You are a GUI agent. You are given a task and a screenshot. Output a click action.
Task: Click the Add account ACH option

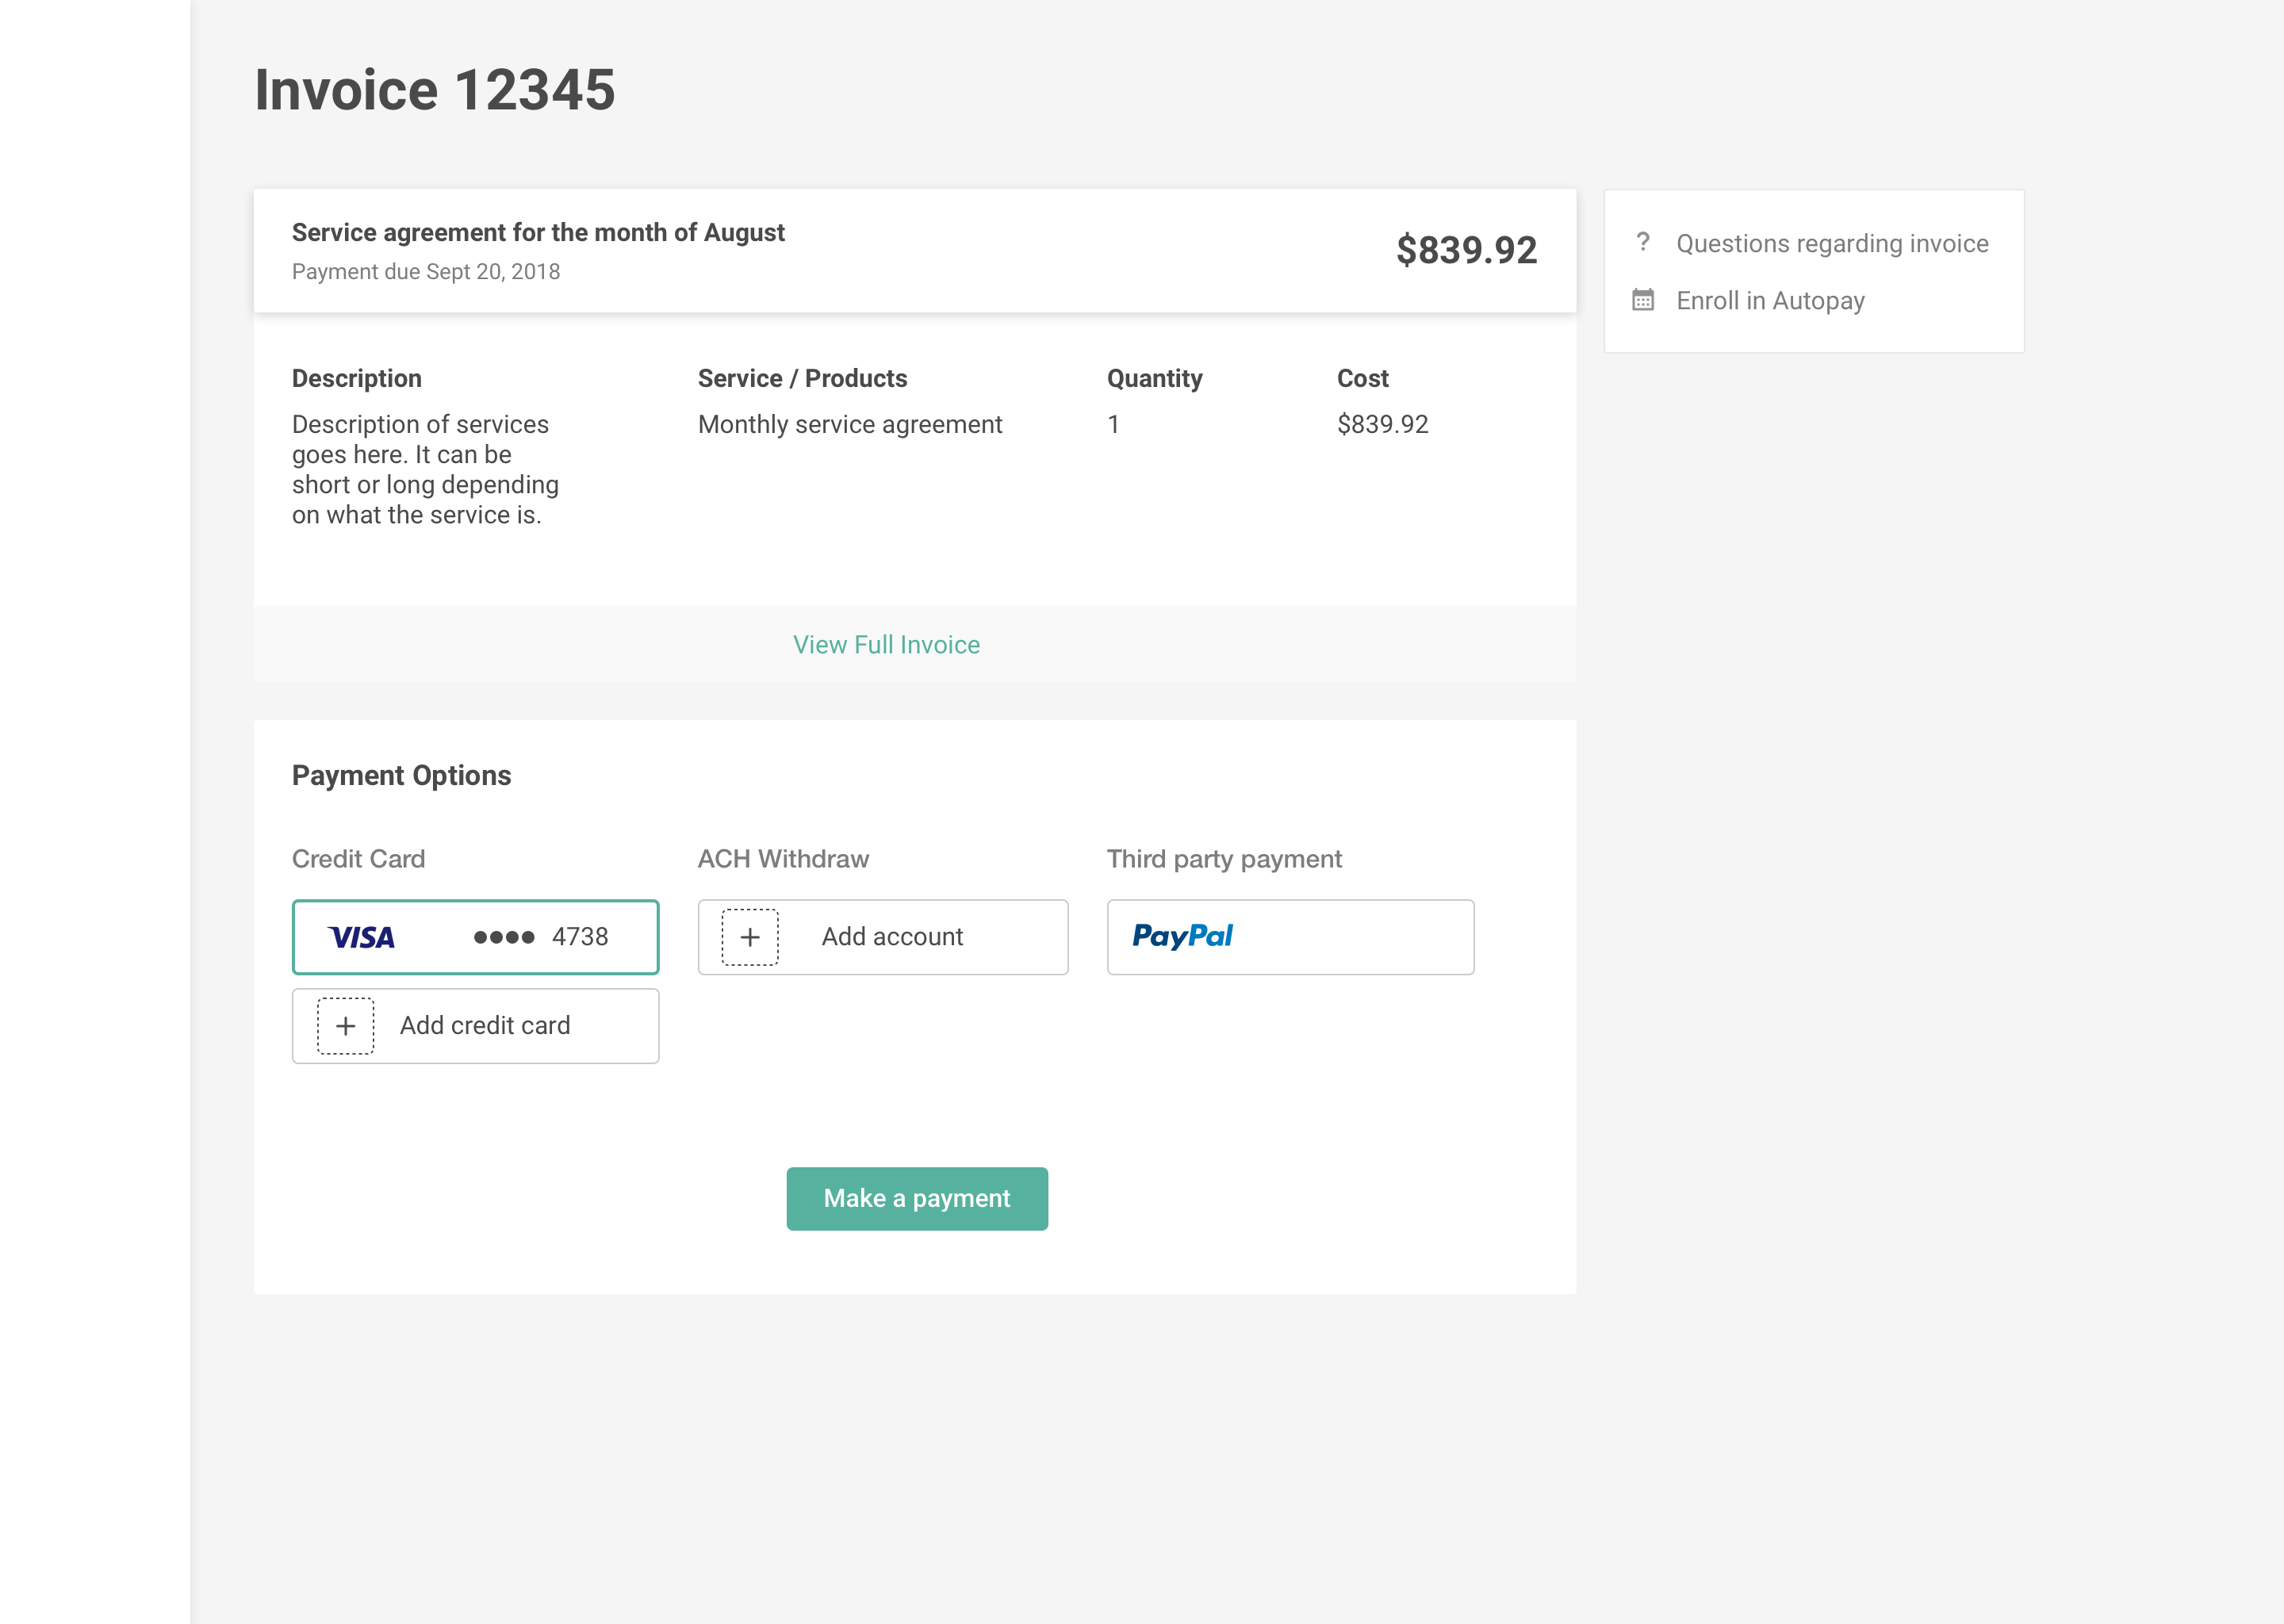click(x=883, y=937)
